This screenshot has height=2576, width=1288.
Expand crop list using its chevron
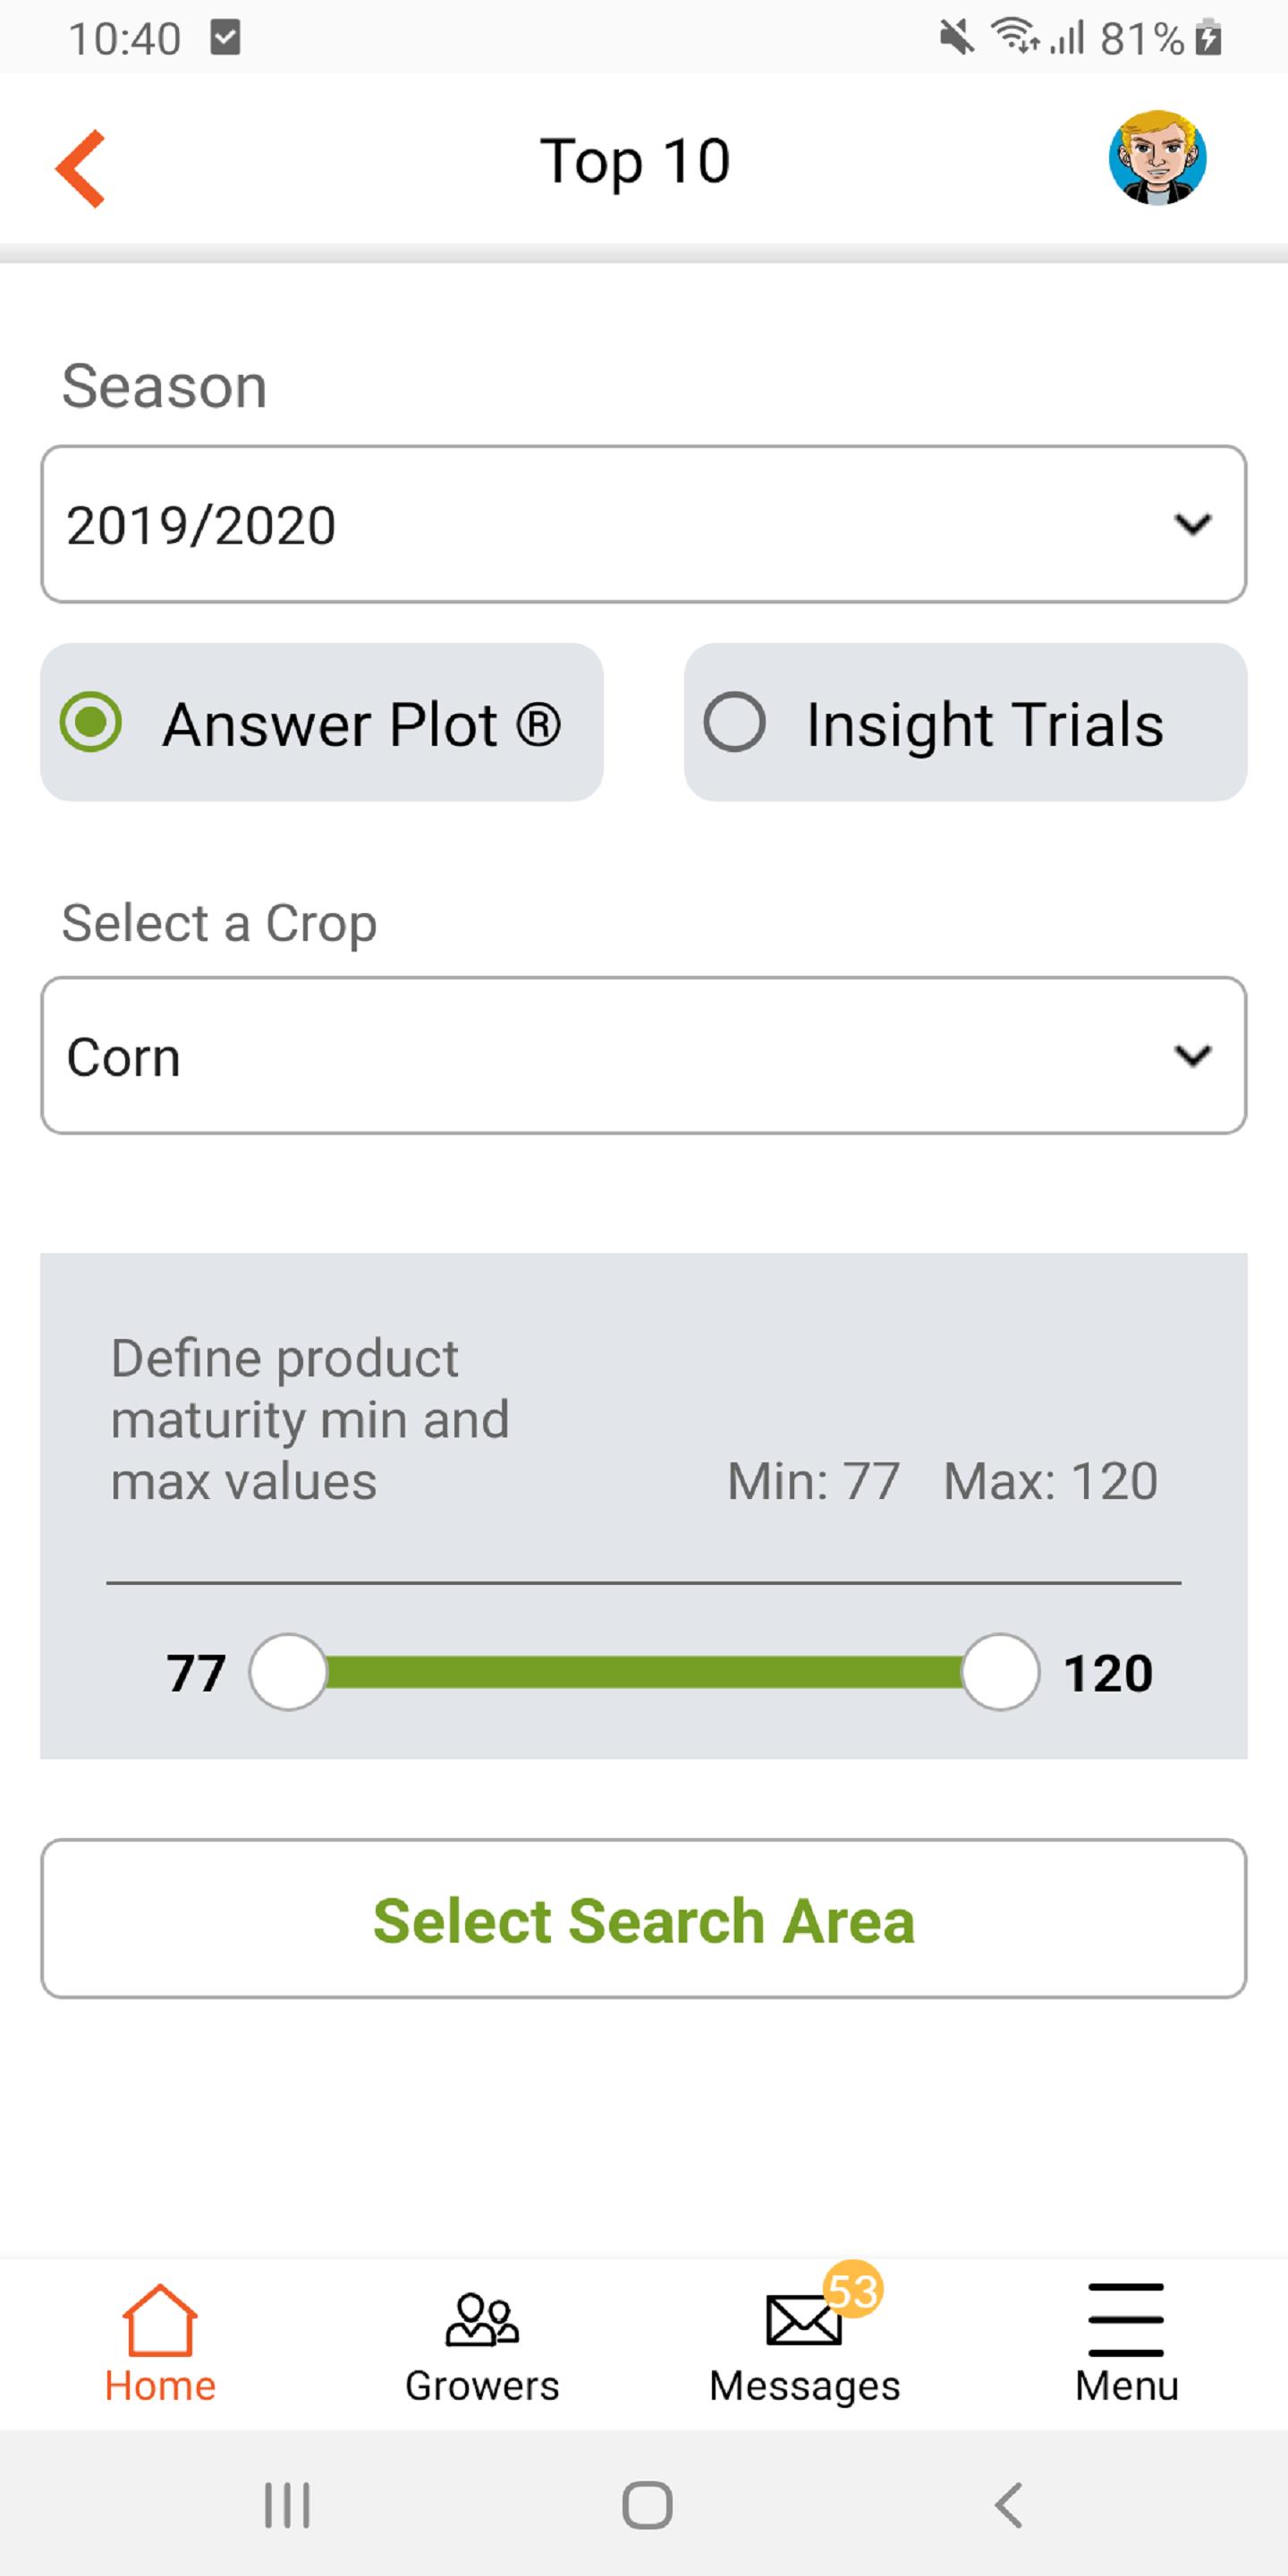pos(1192,1055)
